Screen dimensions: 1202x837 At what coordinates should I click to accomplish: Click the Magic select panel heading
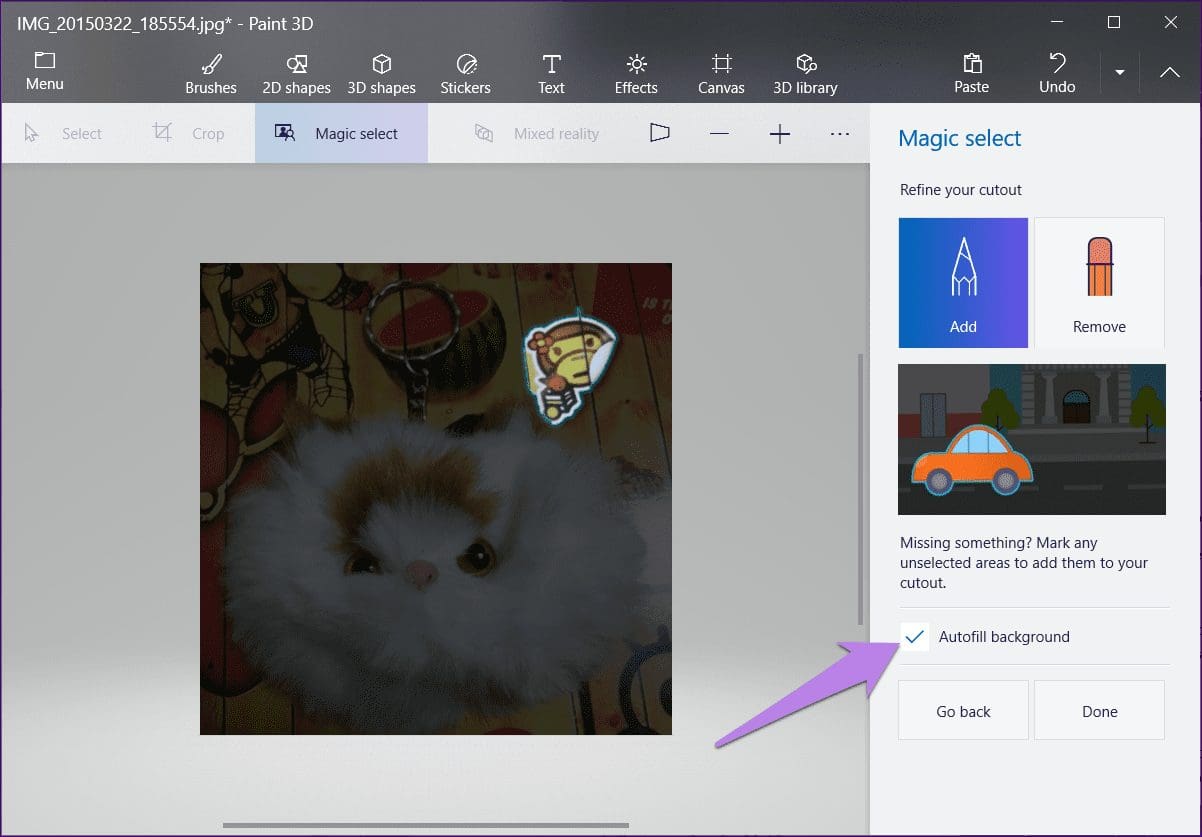coord(960,138)
